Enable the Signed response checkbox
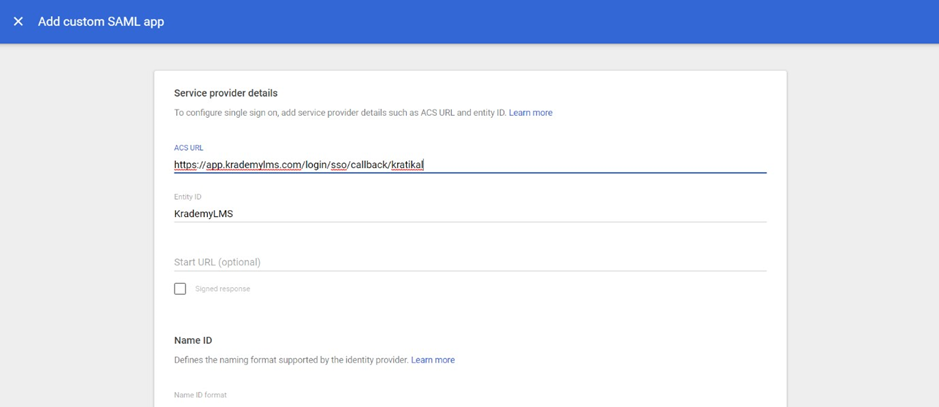939x407 pixels. (x=180, y=289)
